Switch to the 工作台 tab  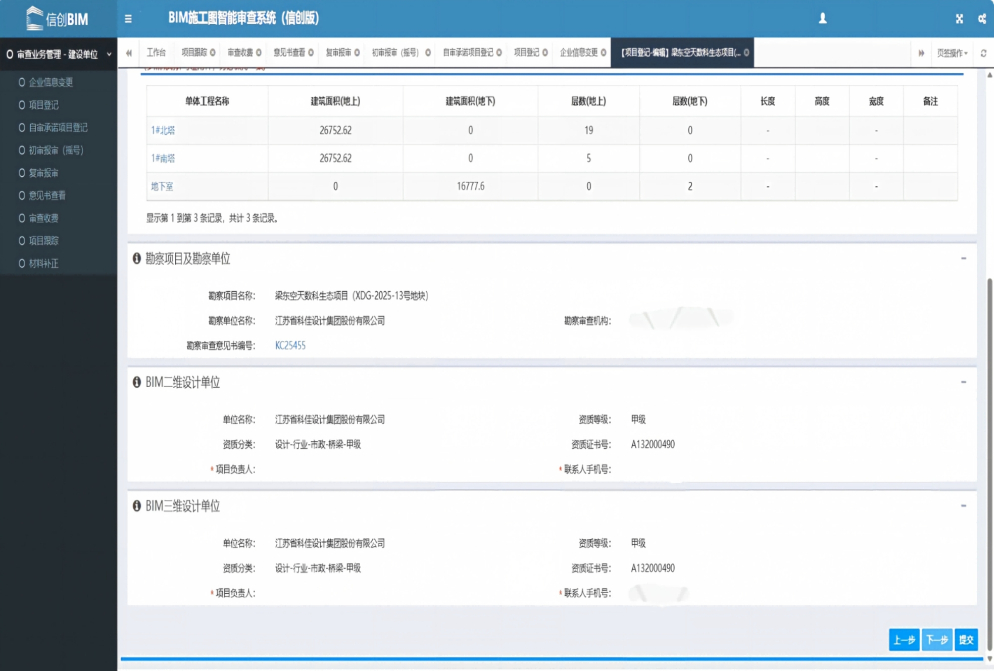click(156, 52)
